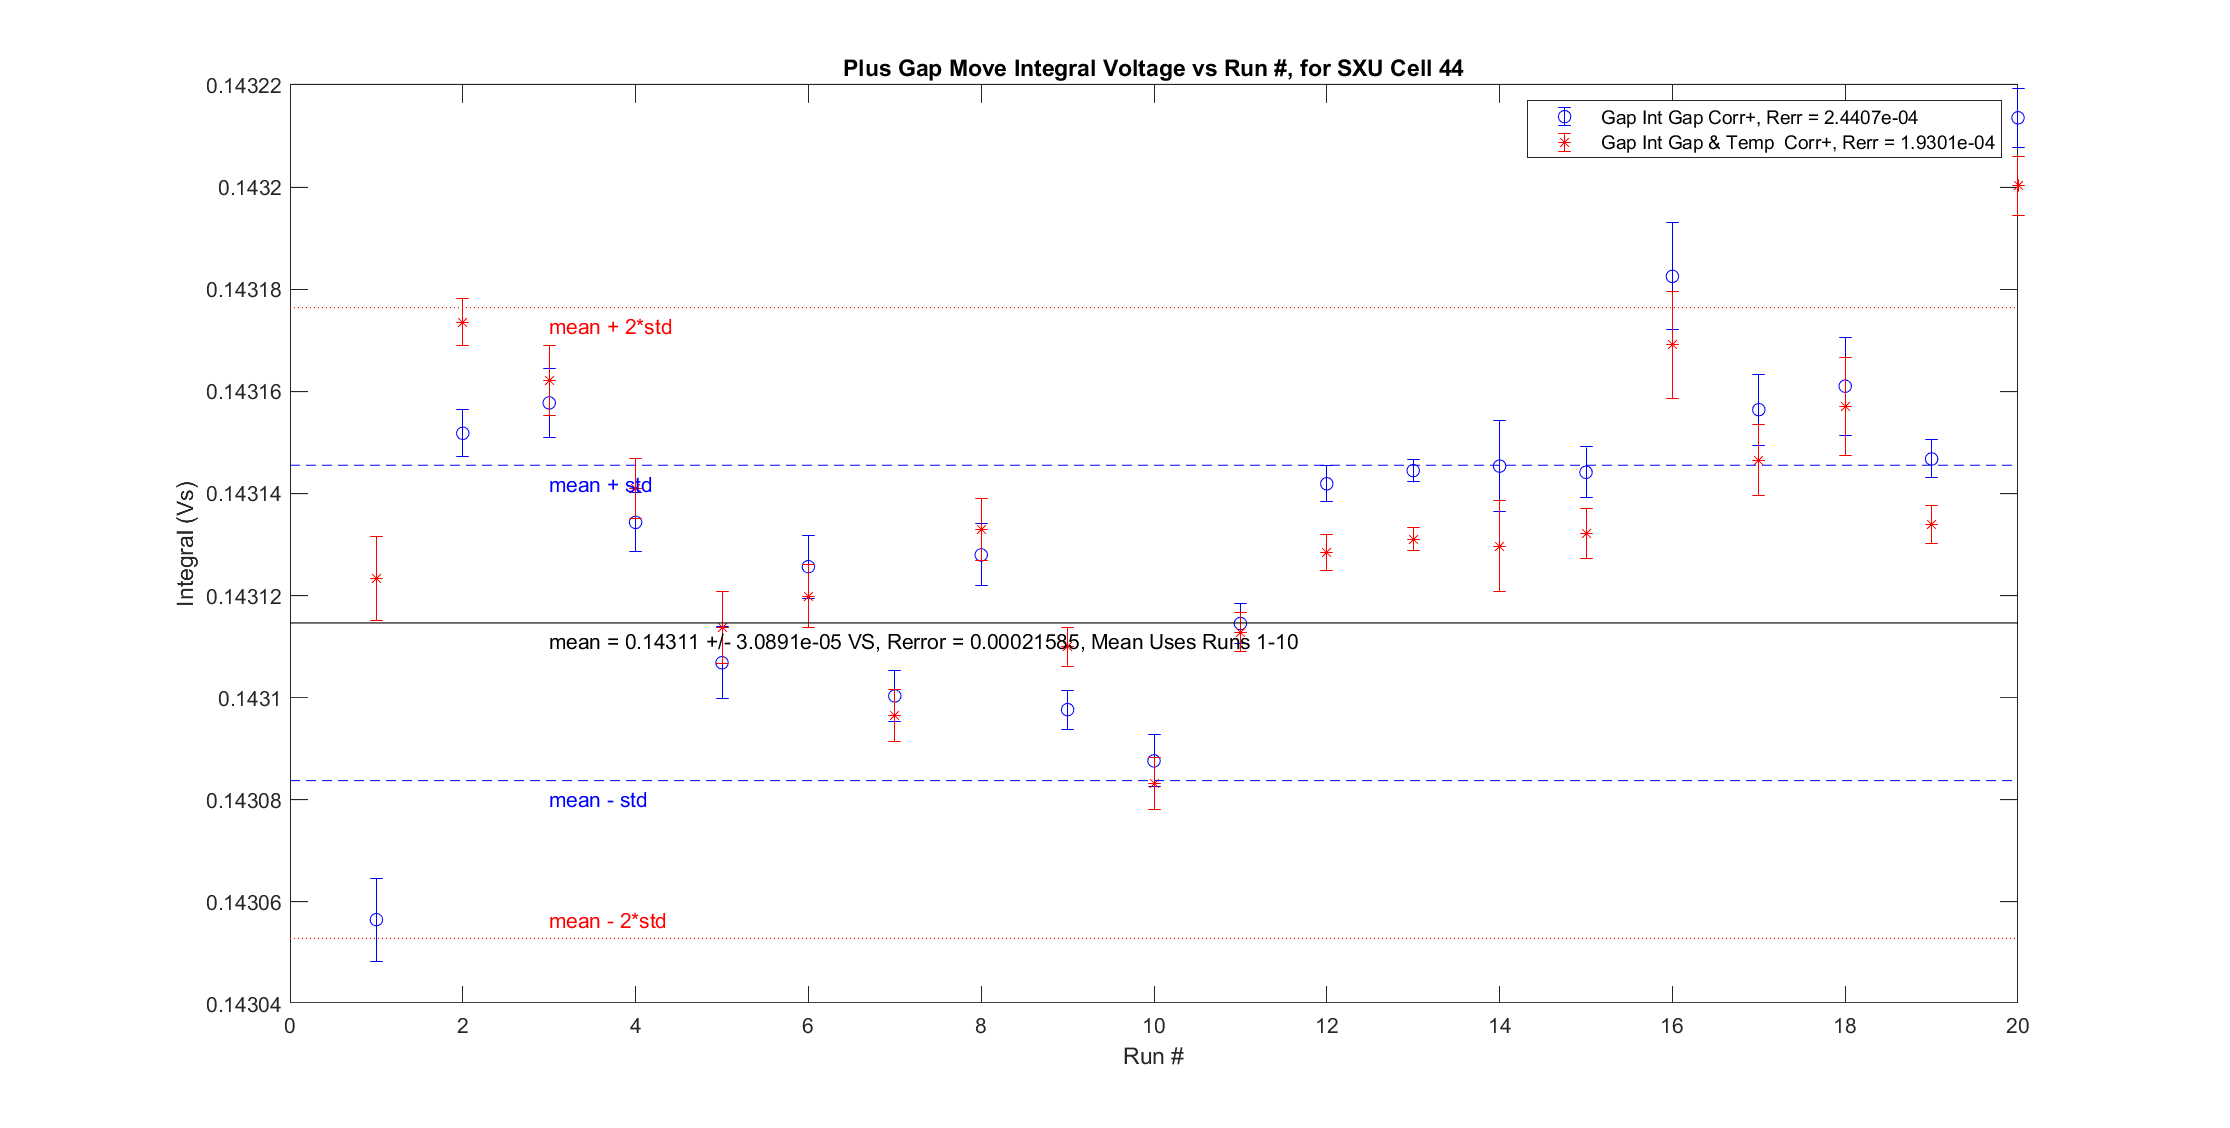2230x1128 pixels.
Task: Click the 'mean + 2*std' annotation
Action: 610,327
